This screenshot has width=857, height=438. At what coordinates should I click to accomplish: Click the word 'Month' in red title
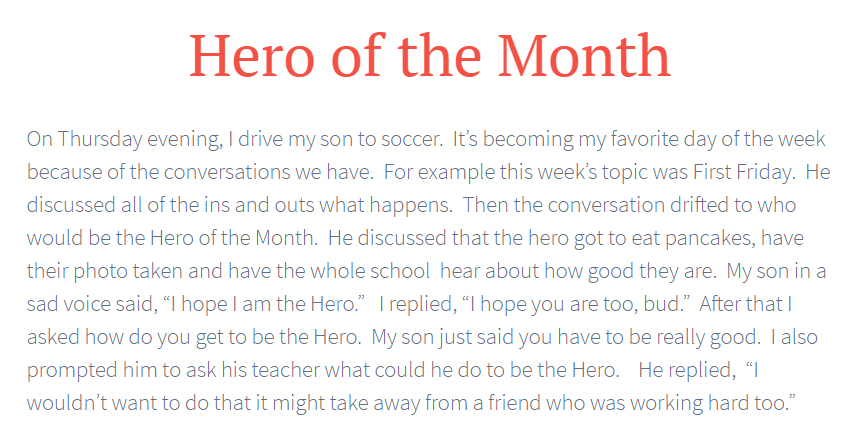584,56
